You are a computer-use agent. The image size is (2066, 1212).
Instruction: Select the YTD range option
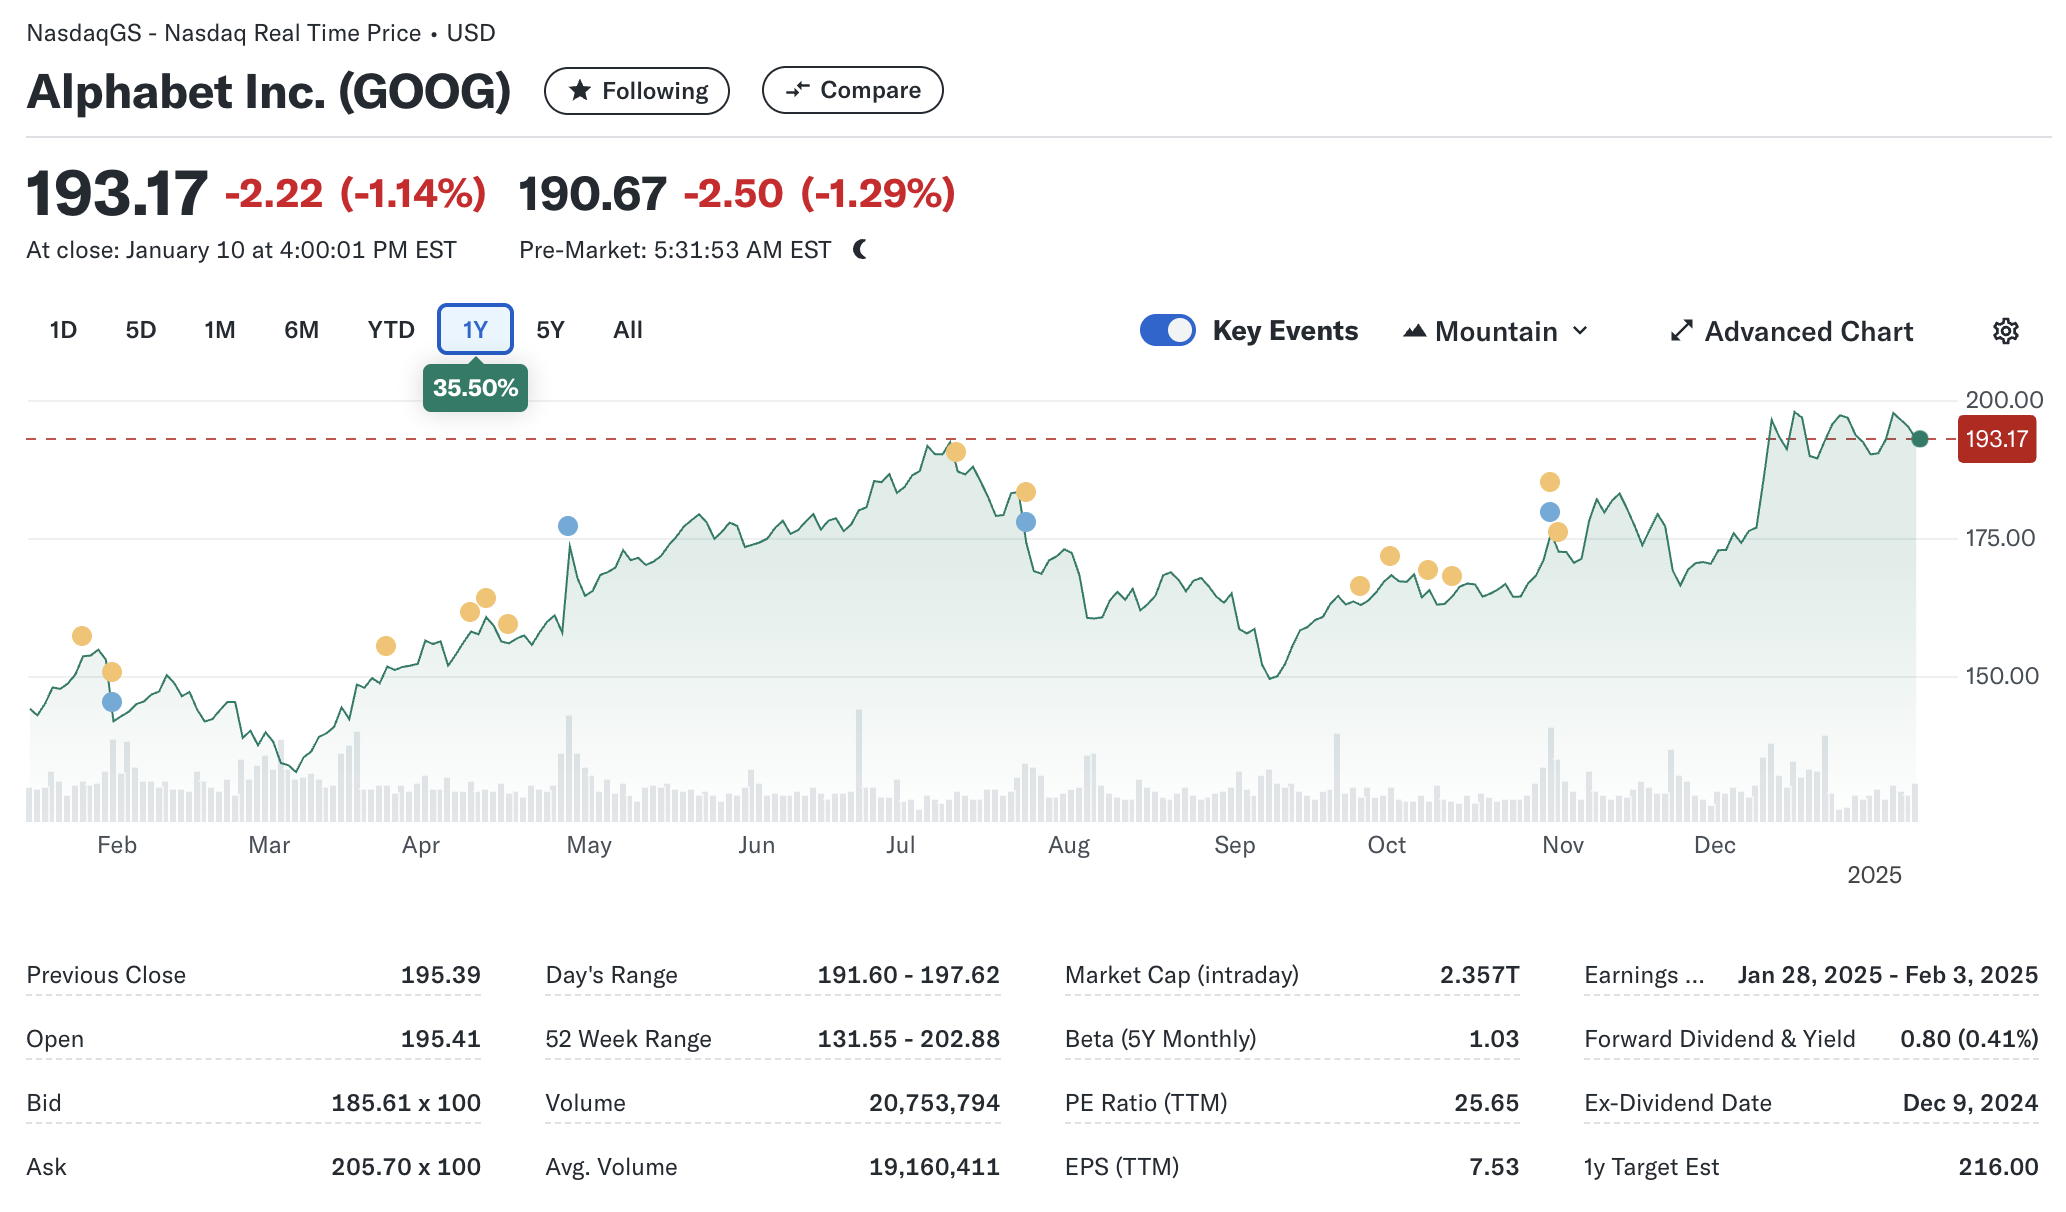(390, 330)
